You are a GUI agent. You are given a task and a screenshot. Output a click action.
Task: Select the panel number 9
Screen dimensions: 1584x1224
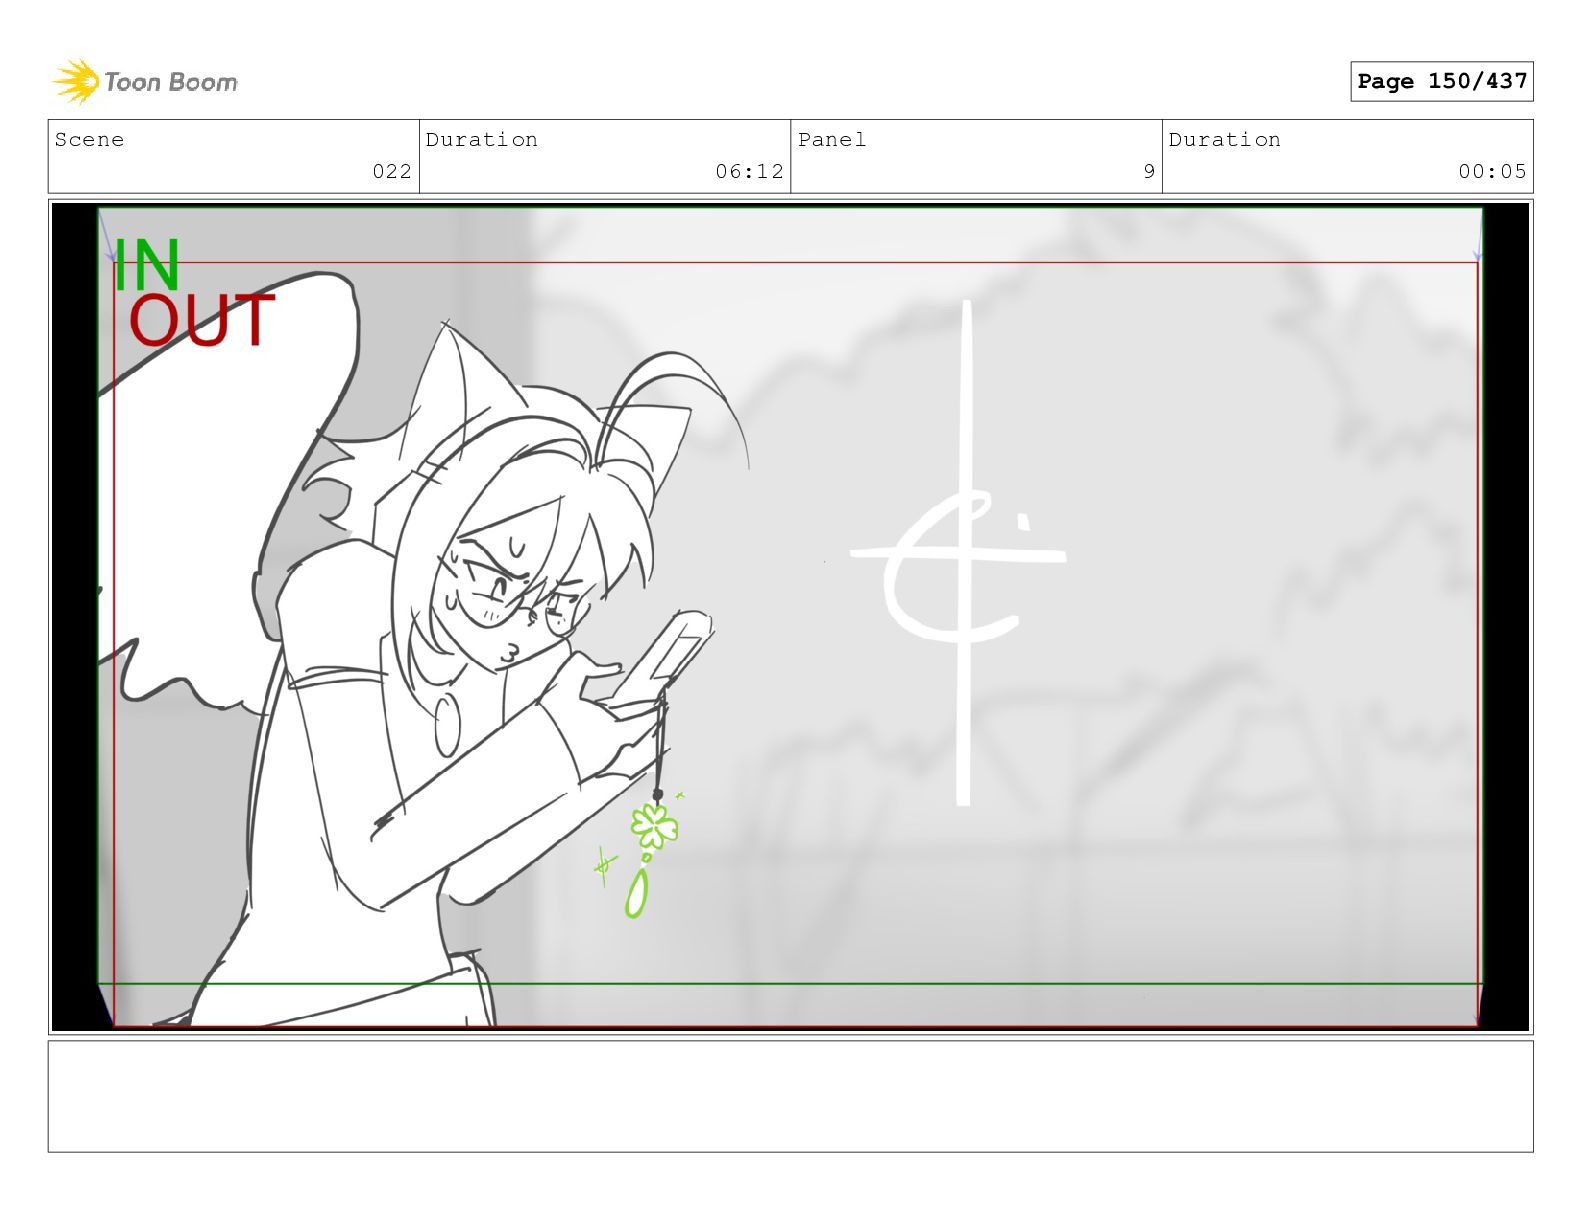[x=1149, y=171]
